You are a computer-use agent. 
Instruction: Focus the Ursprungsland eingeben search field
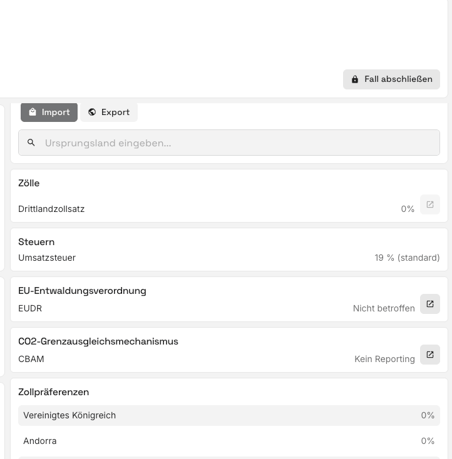[229, 143]
